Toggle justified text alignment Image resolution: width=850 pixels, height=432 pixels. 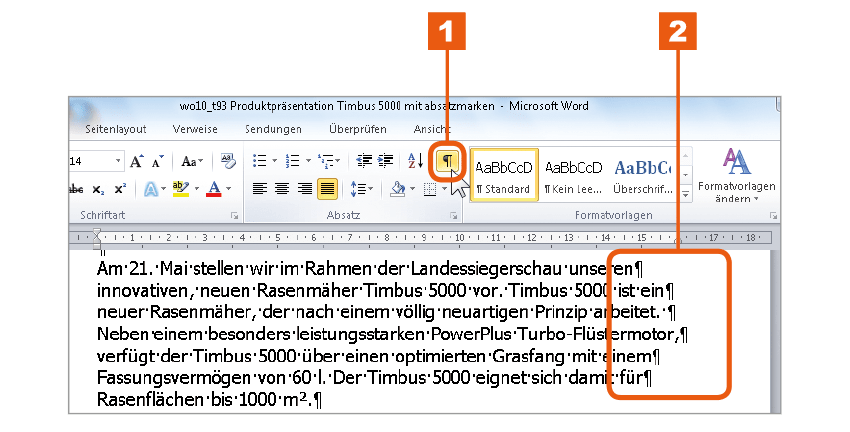point(327,189)
